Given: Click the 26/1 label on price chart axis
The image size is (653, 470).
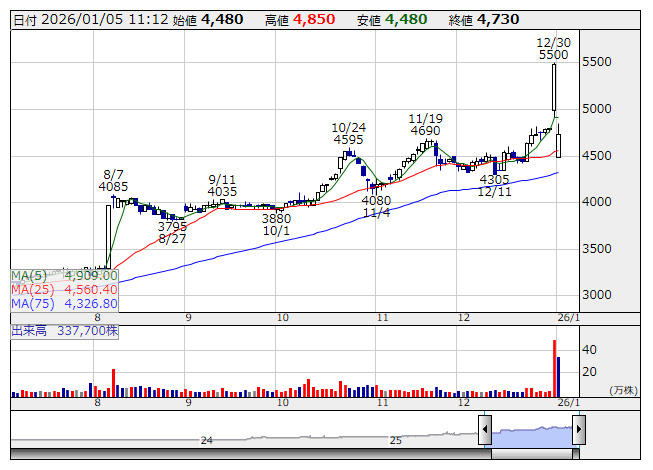Looking at the screenshot, I should tap(568, 318).
